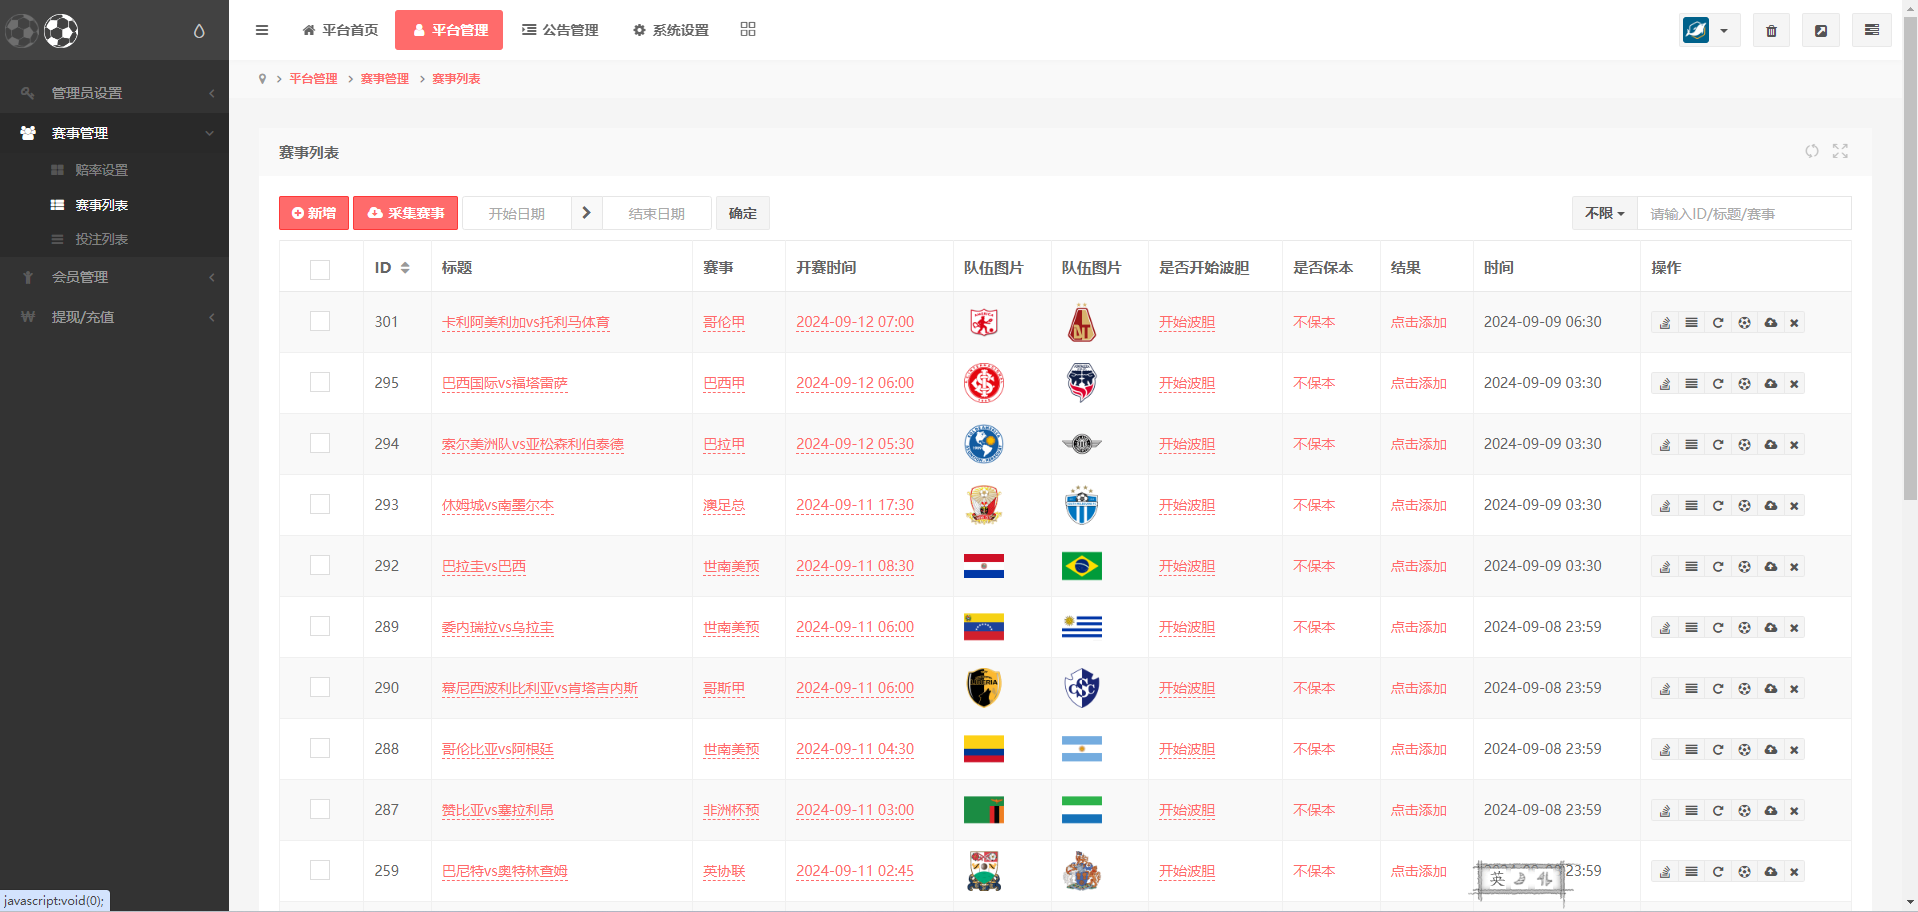Click the cloud upload icon for match 295
The image size is (1918, 912).
tap(1770, 384)
